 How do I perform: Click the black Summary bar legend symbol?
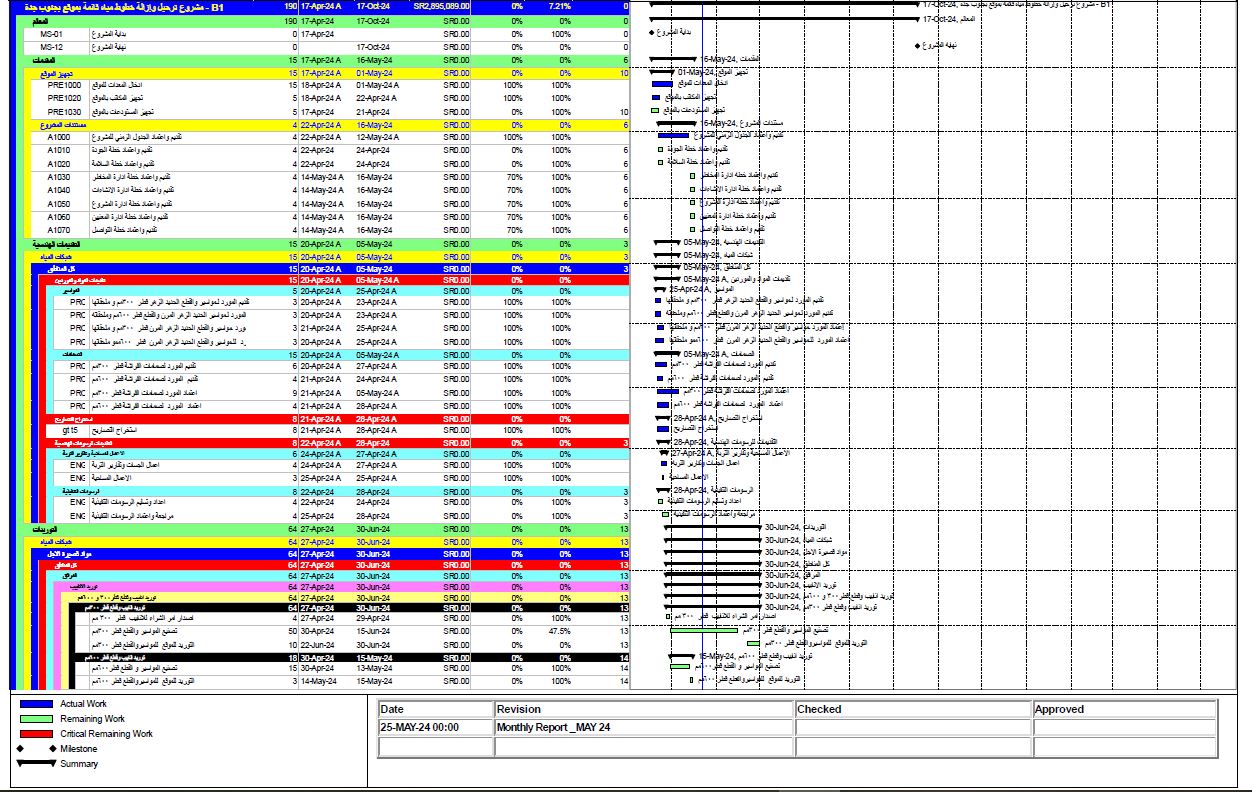pyautogui.click(x=36, y=764)
